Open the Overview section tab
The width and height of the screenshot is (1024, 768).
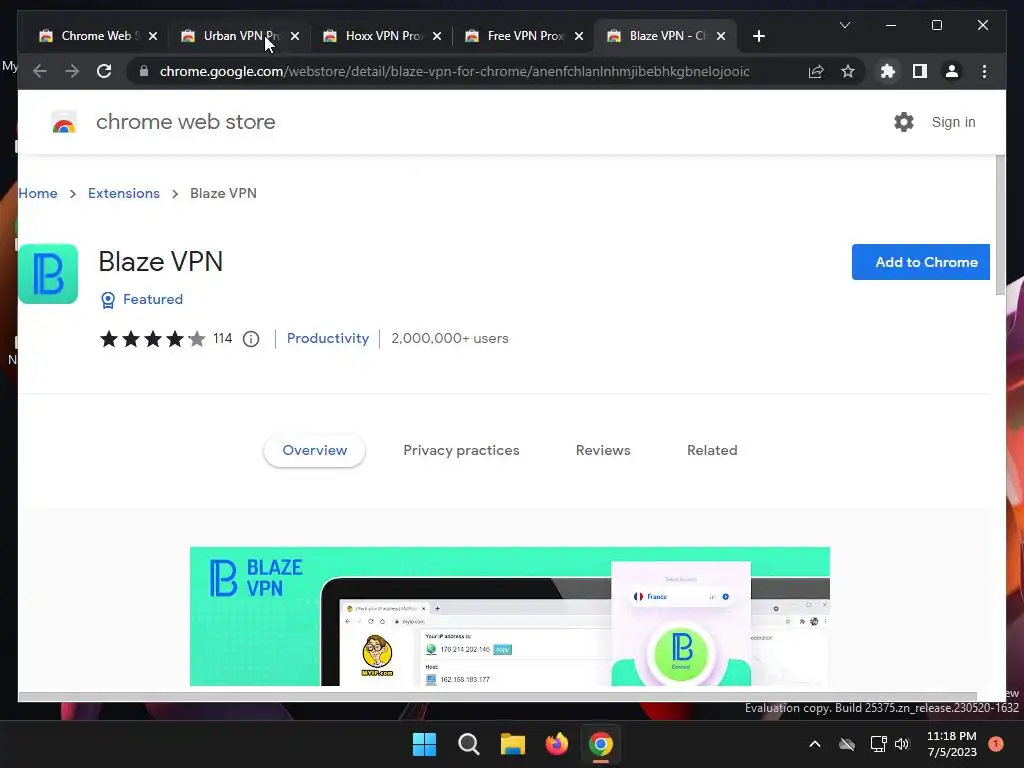[314, 451]
